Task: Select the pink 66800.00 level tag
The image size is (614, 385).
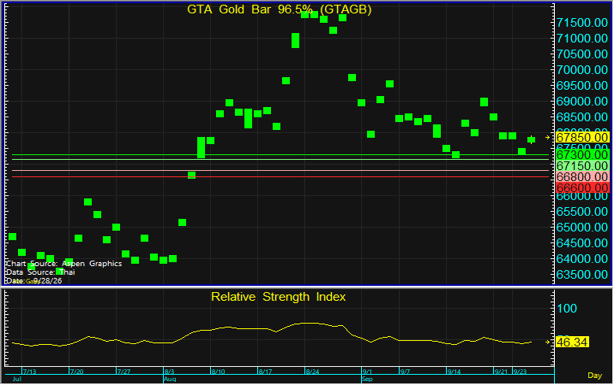Action: pyautogui.click(x=582, y=177)
